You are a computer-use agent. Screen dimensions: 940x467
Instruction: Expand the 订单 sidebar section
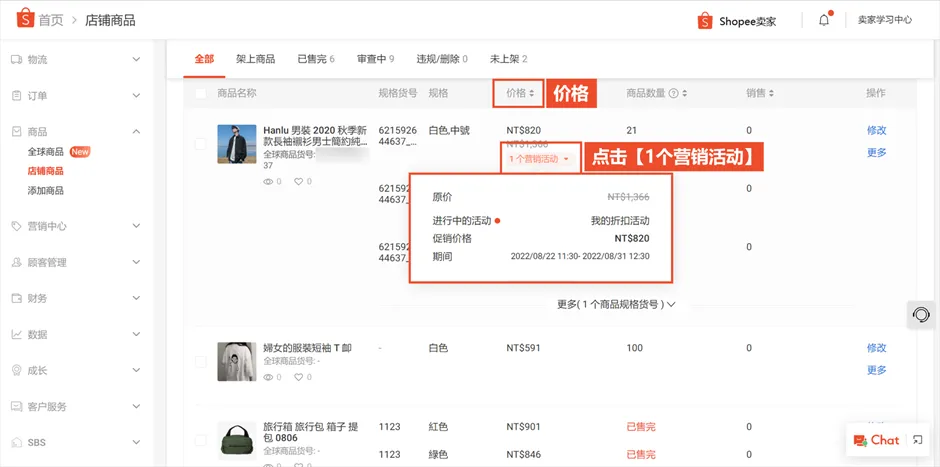point(136,95)
